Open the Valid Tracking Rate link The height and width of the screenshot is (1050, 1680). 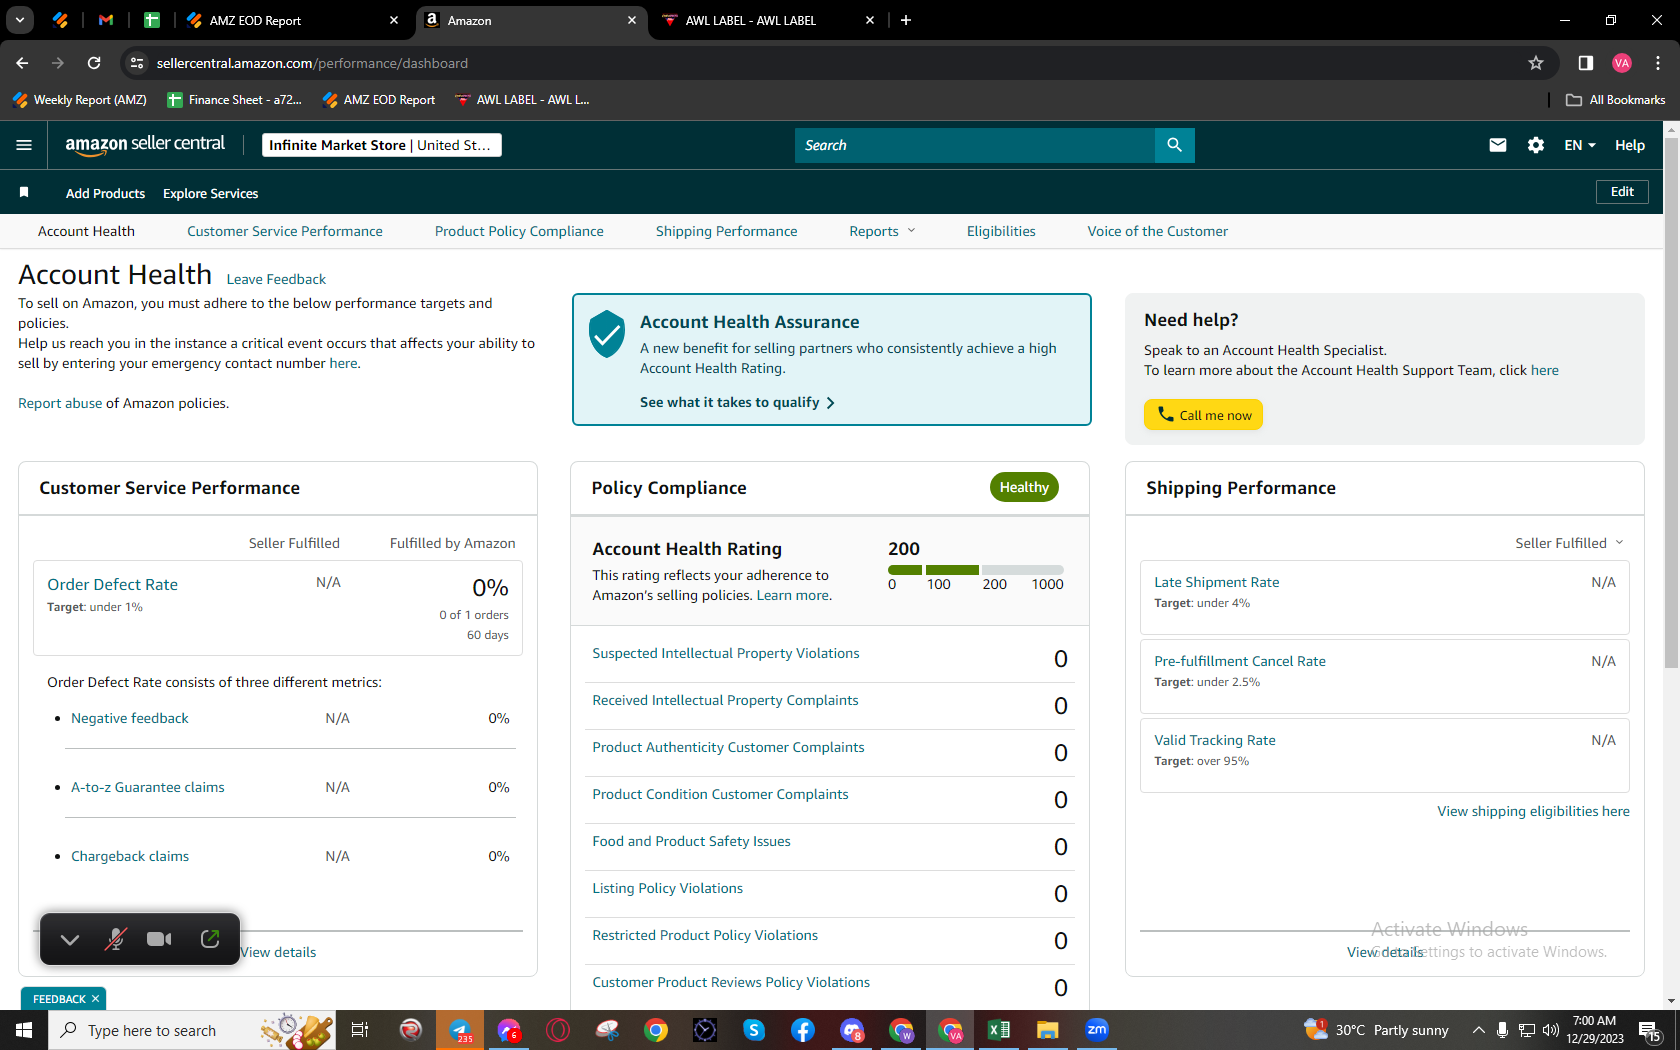[x=1214, y=740]
